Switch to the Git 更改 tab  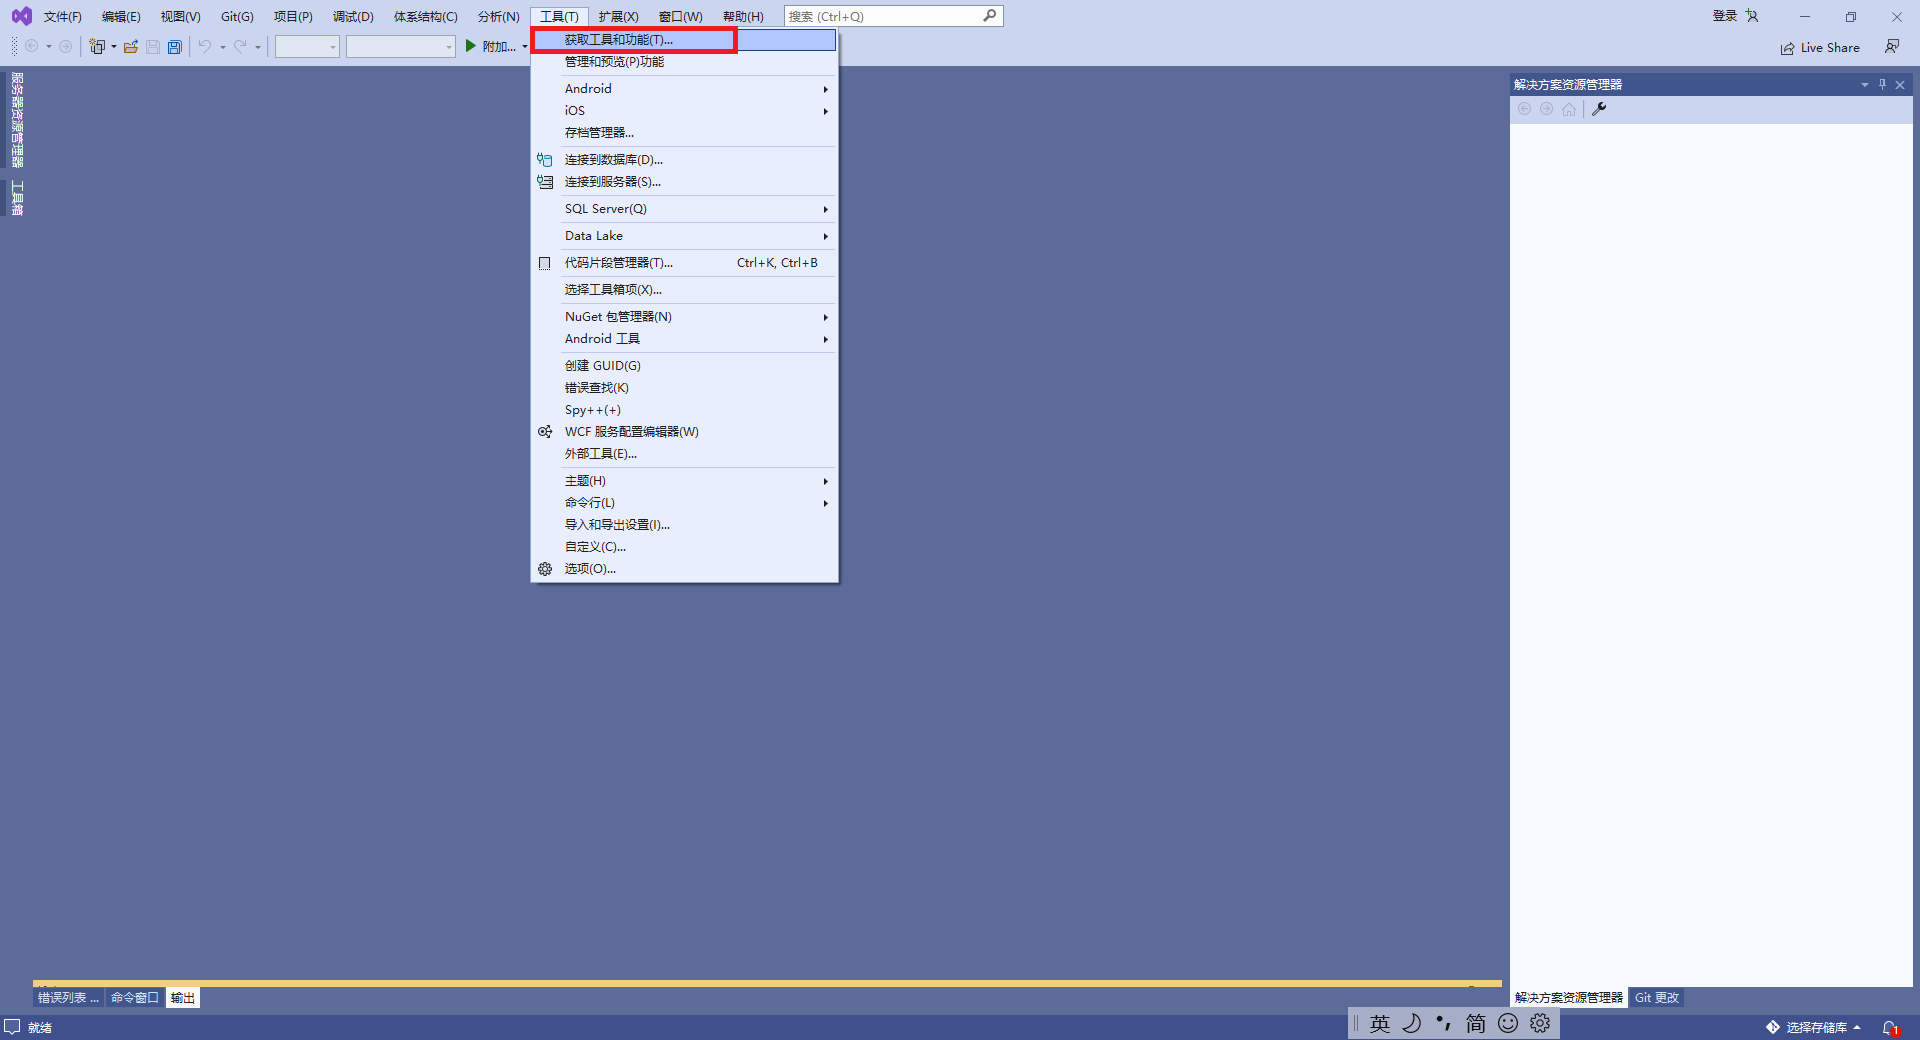pyautogui.click(x=1656, y=998)
